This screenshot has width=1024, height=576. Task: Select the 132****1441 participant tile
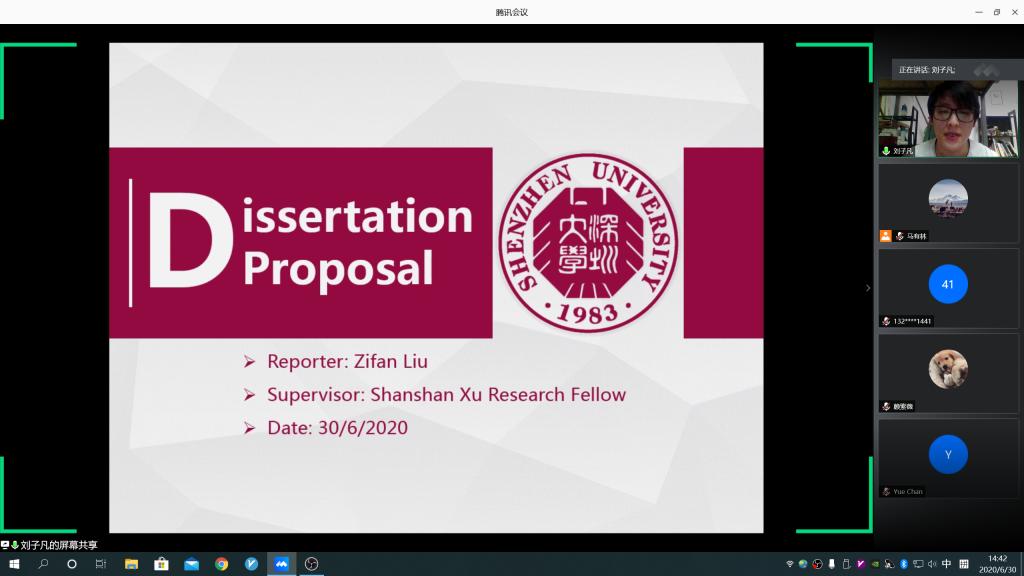point(948,288)
